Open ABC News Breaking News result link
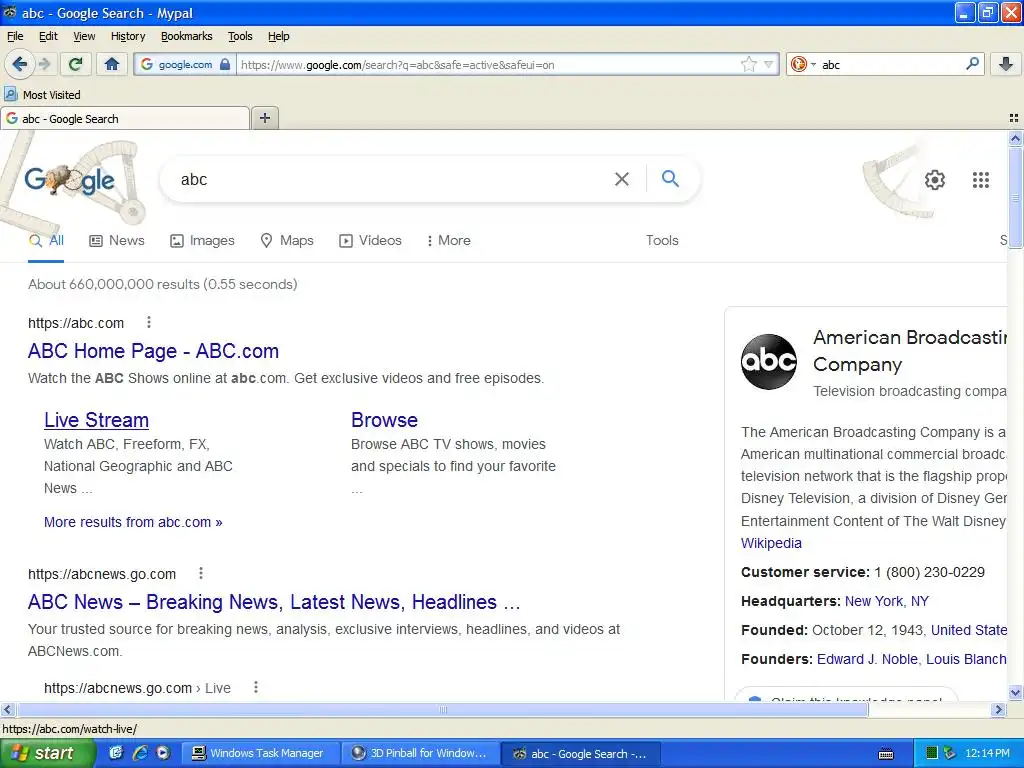The width and height of the screenshot is (1024, 768). click(274, 601)
